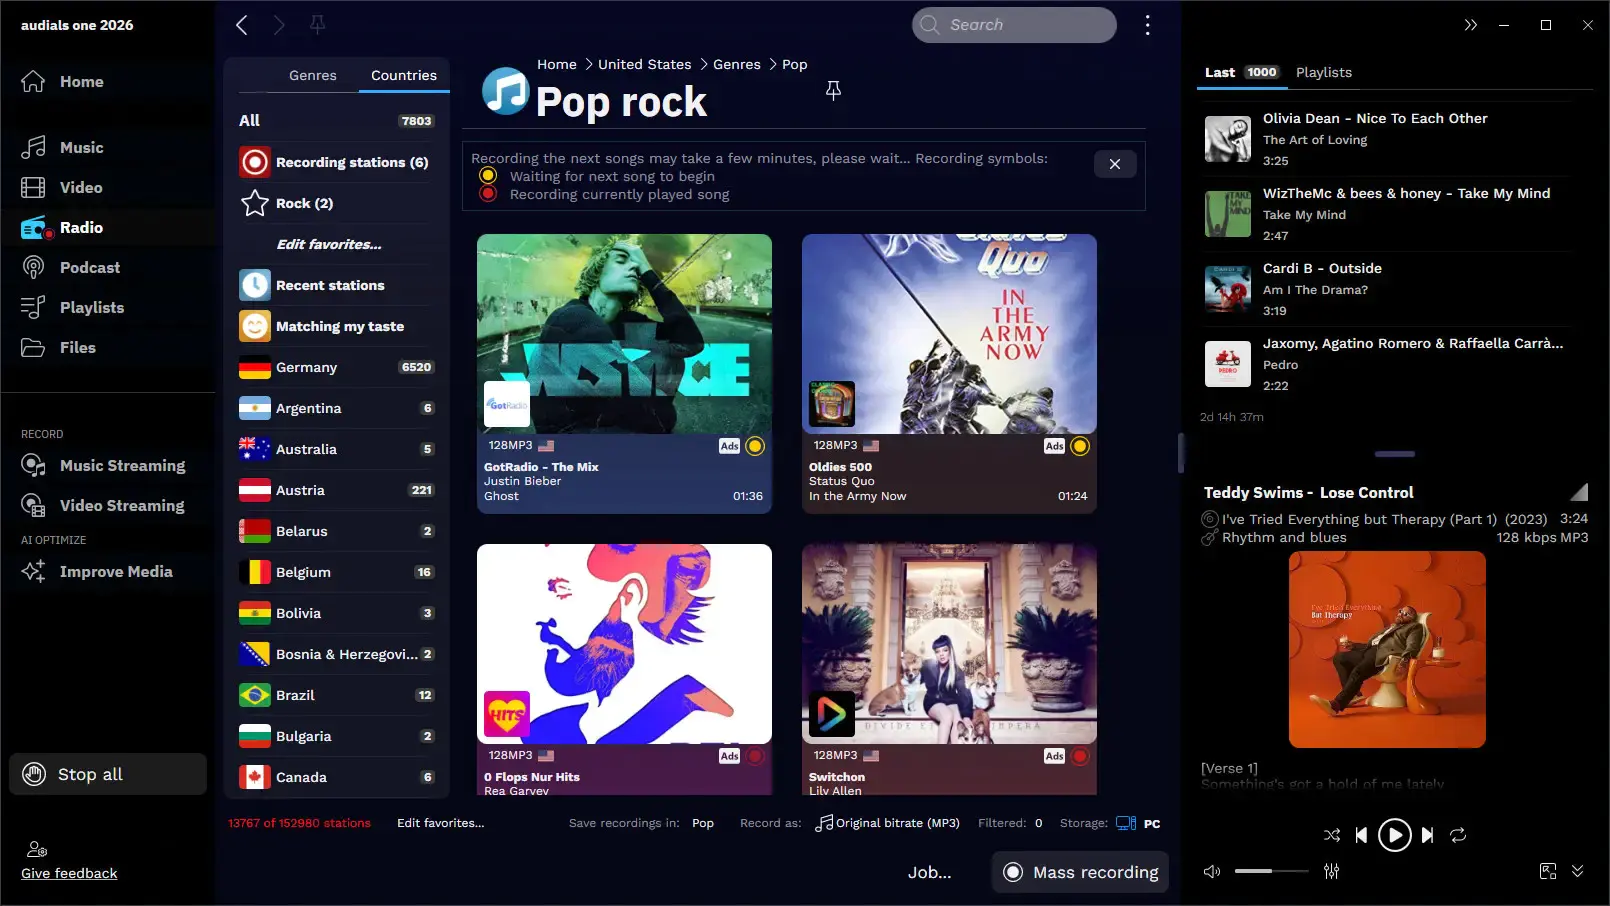
Task: Switch the player to mini mode
Action: click(x=1548, y=871)
